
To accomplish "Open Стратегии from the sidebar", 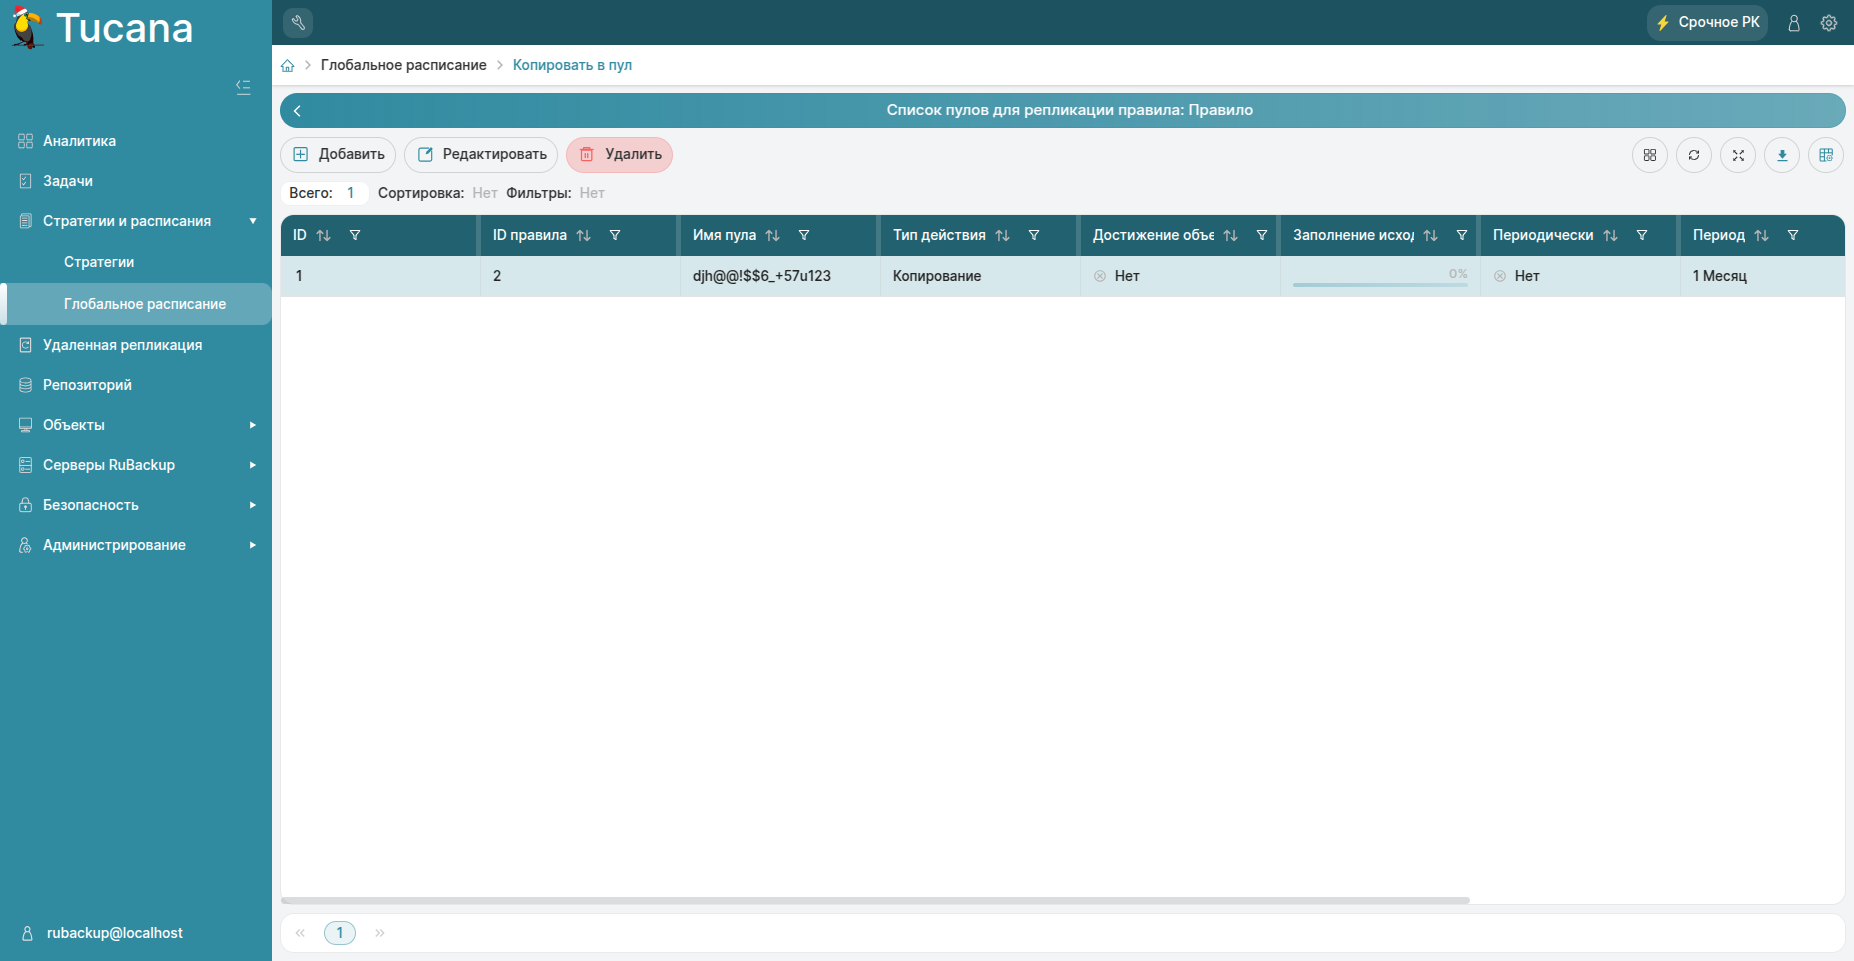I will 100,261.
